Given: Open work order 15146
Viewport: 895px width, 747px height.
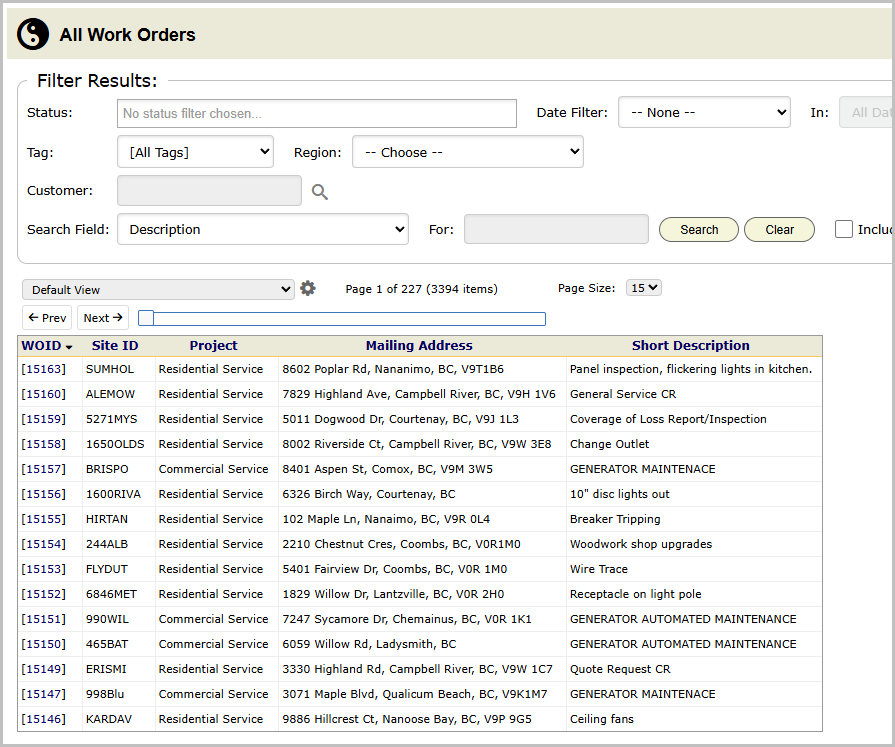Looking at the screenshot, I should [43, 719].
